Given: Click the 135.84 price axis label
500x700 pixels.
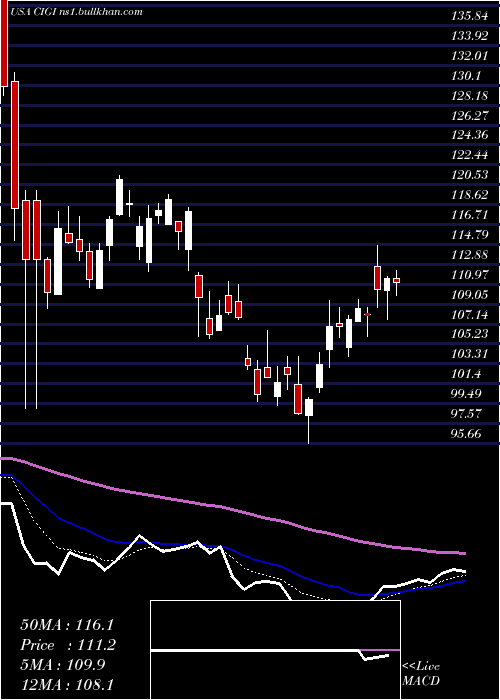Looking at the screenshot, I should click(x=469, y=17).
